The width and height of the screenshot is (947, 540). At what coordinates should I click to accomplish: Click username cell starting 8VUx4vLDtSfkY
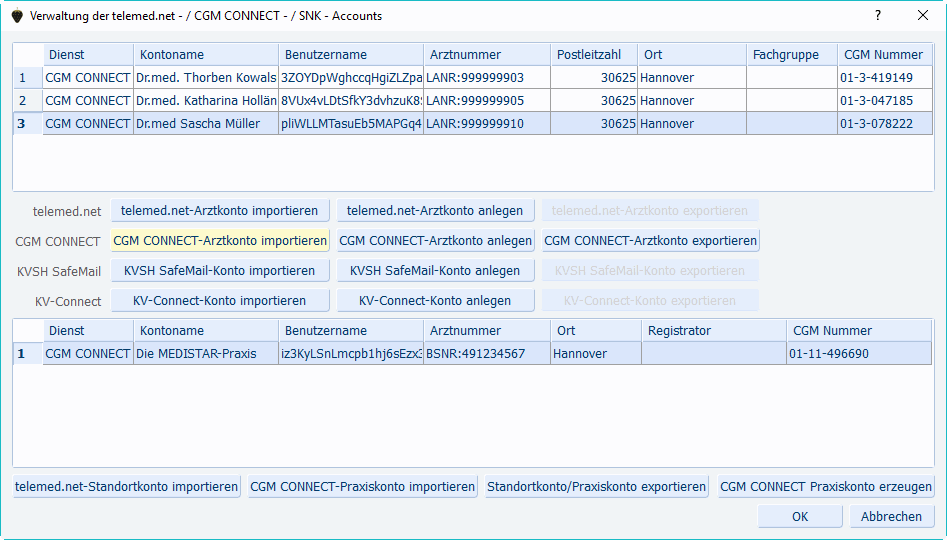351,100
